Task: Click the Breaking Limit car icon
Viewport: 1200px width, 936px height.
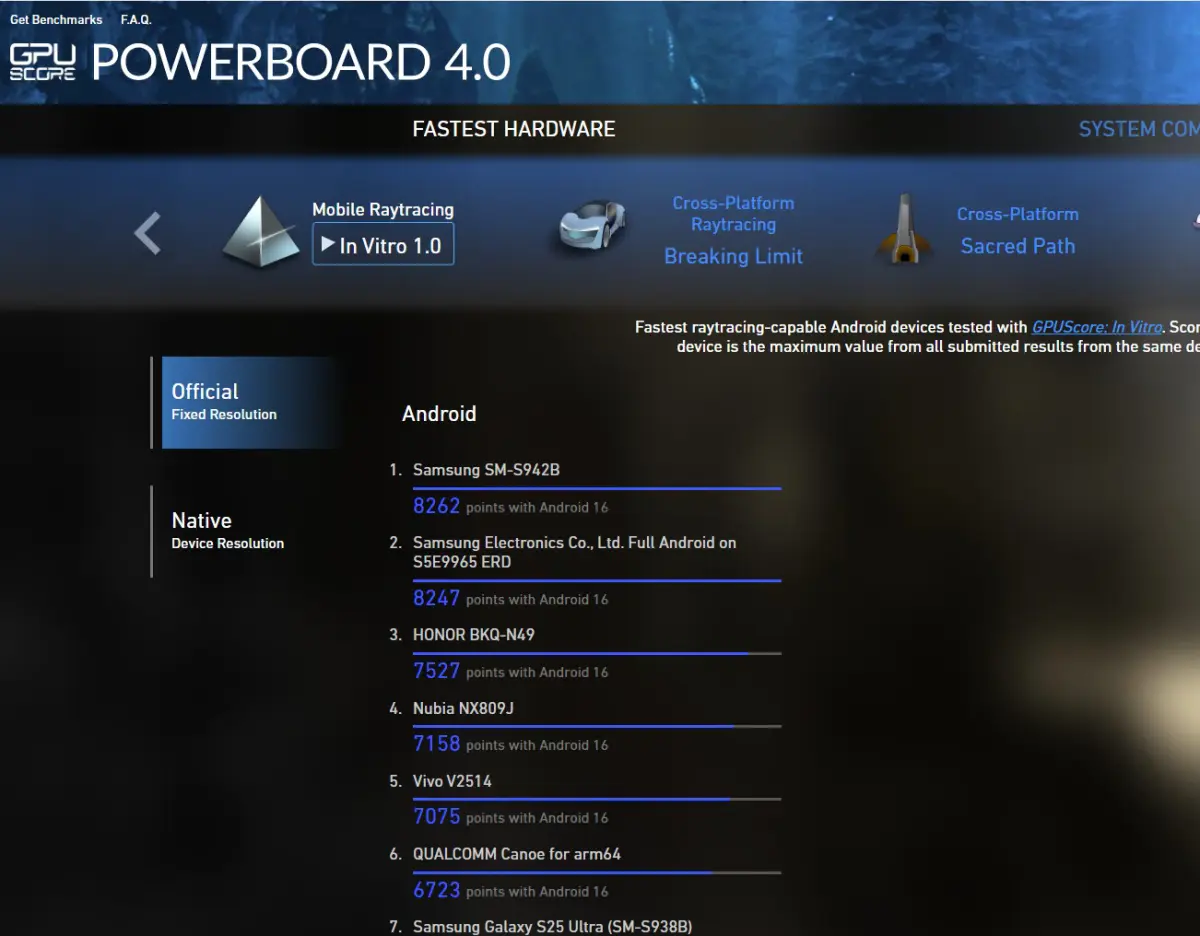Action: (x=592, y=229)
